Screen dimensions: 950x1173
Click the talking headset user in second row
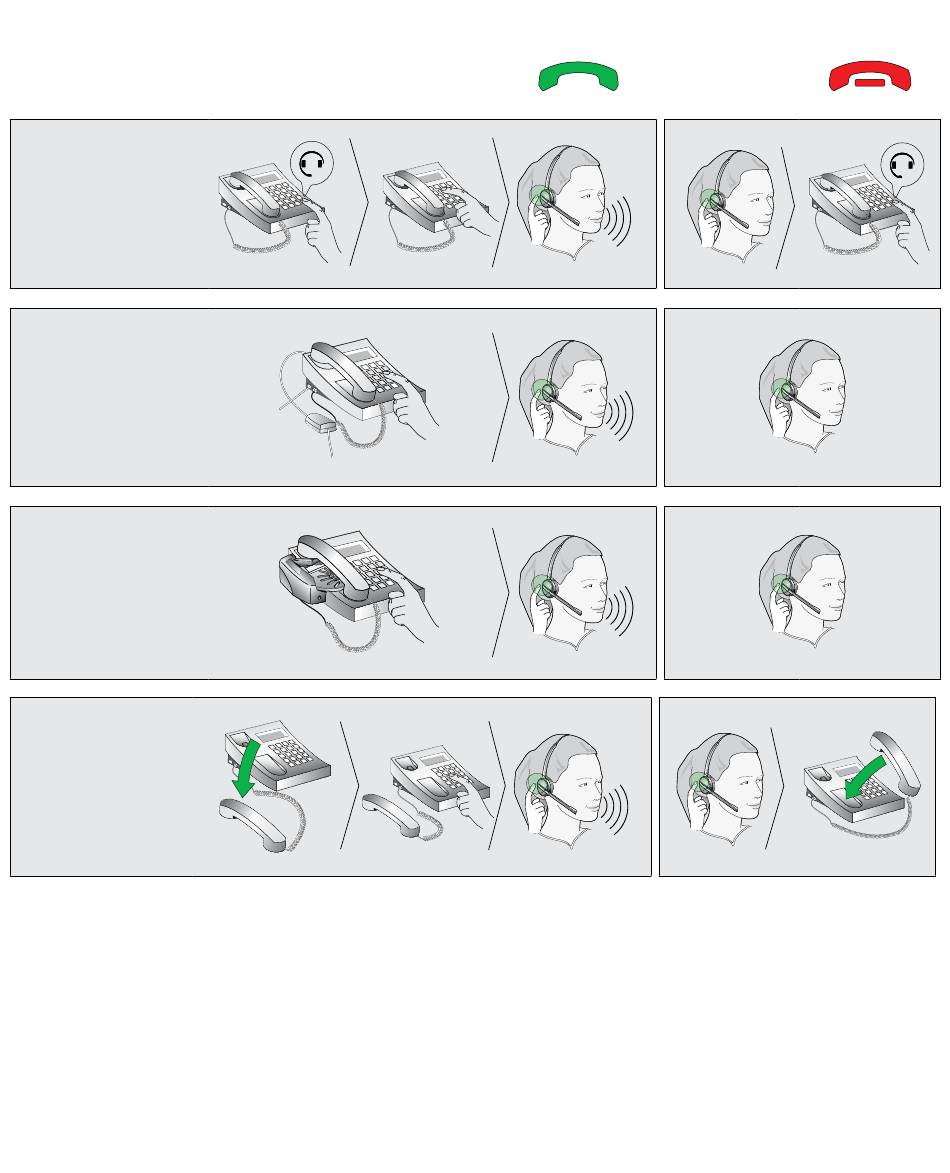[576, 397]
